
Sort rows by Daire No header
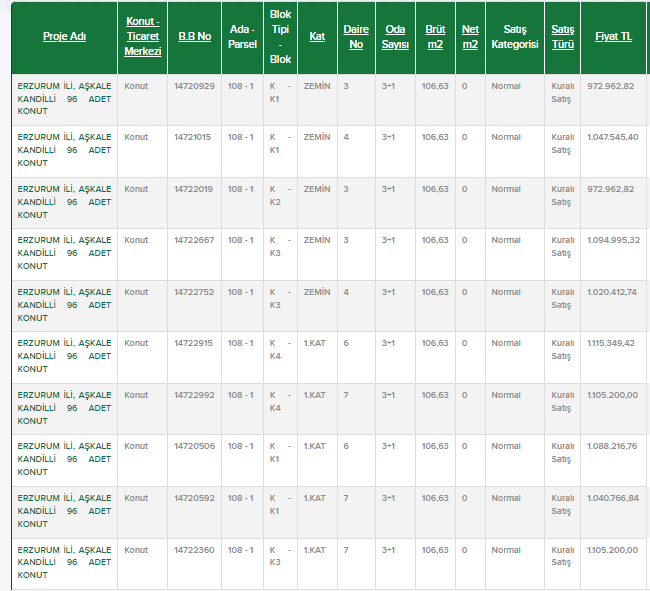point(355,37)
